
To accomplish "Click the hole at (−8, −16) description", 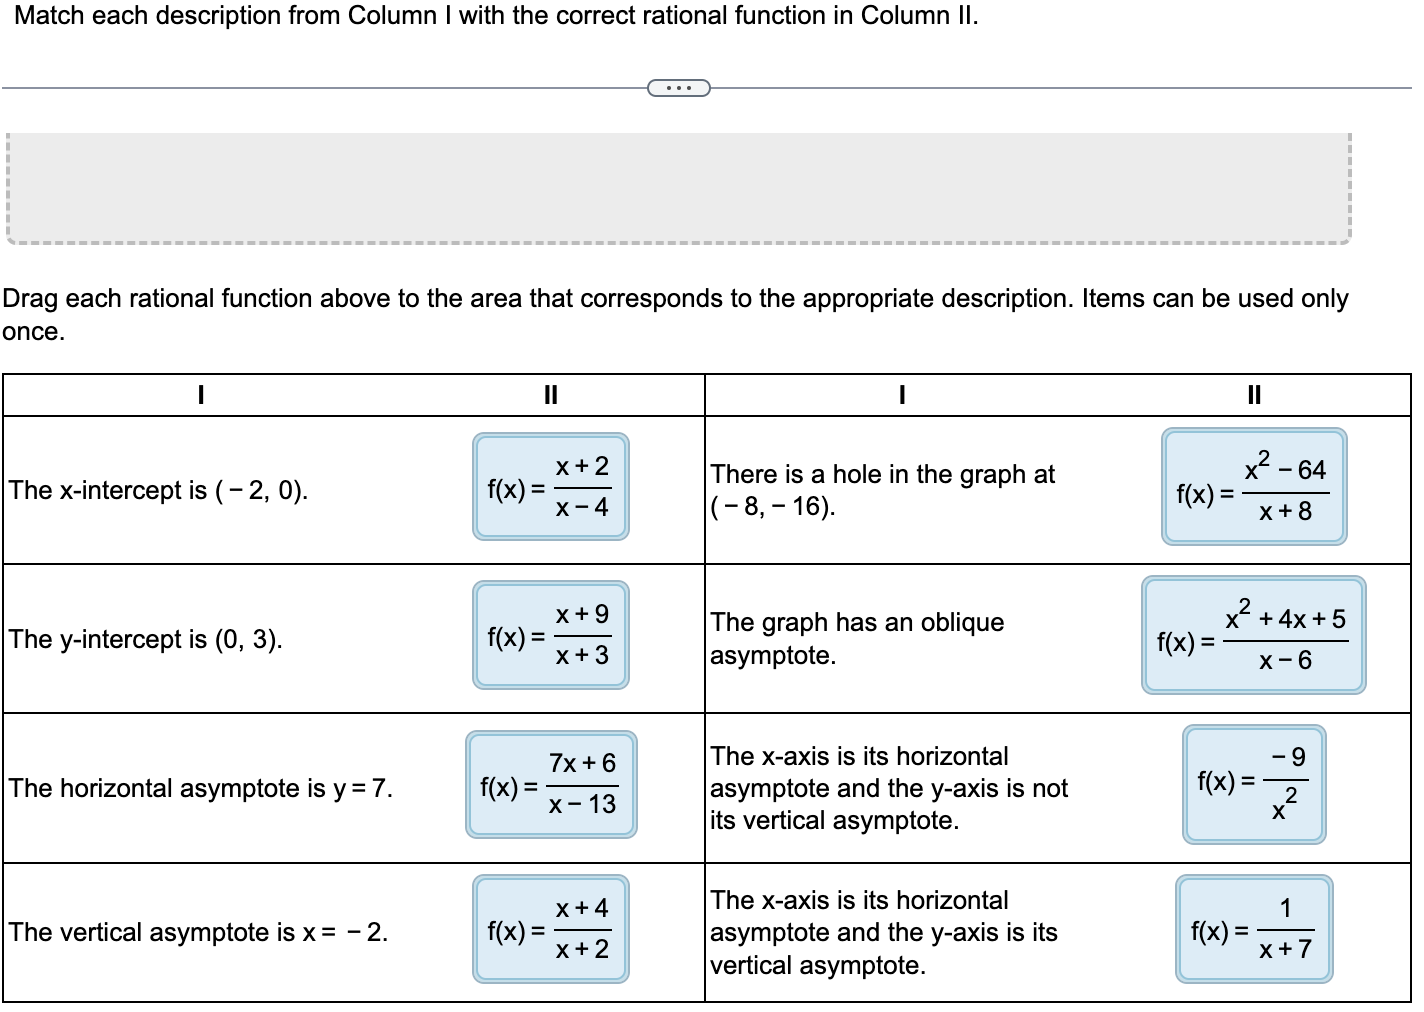I will click(x=880, y=490).
